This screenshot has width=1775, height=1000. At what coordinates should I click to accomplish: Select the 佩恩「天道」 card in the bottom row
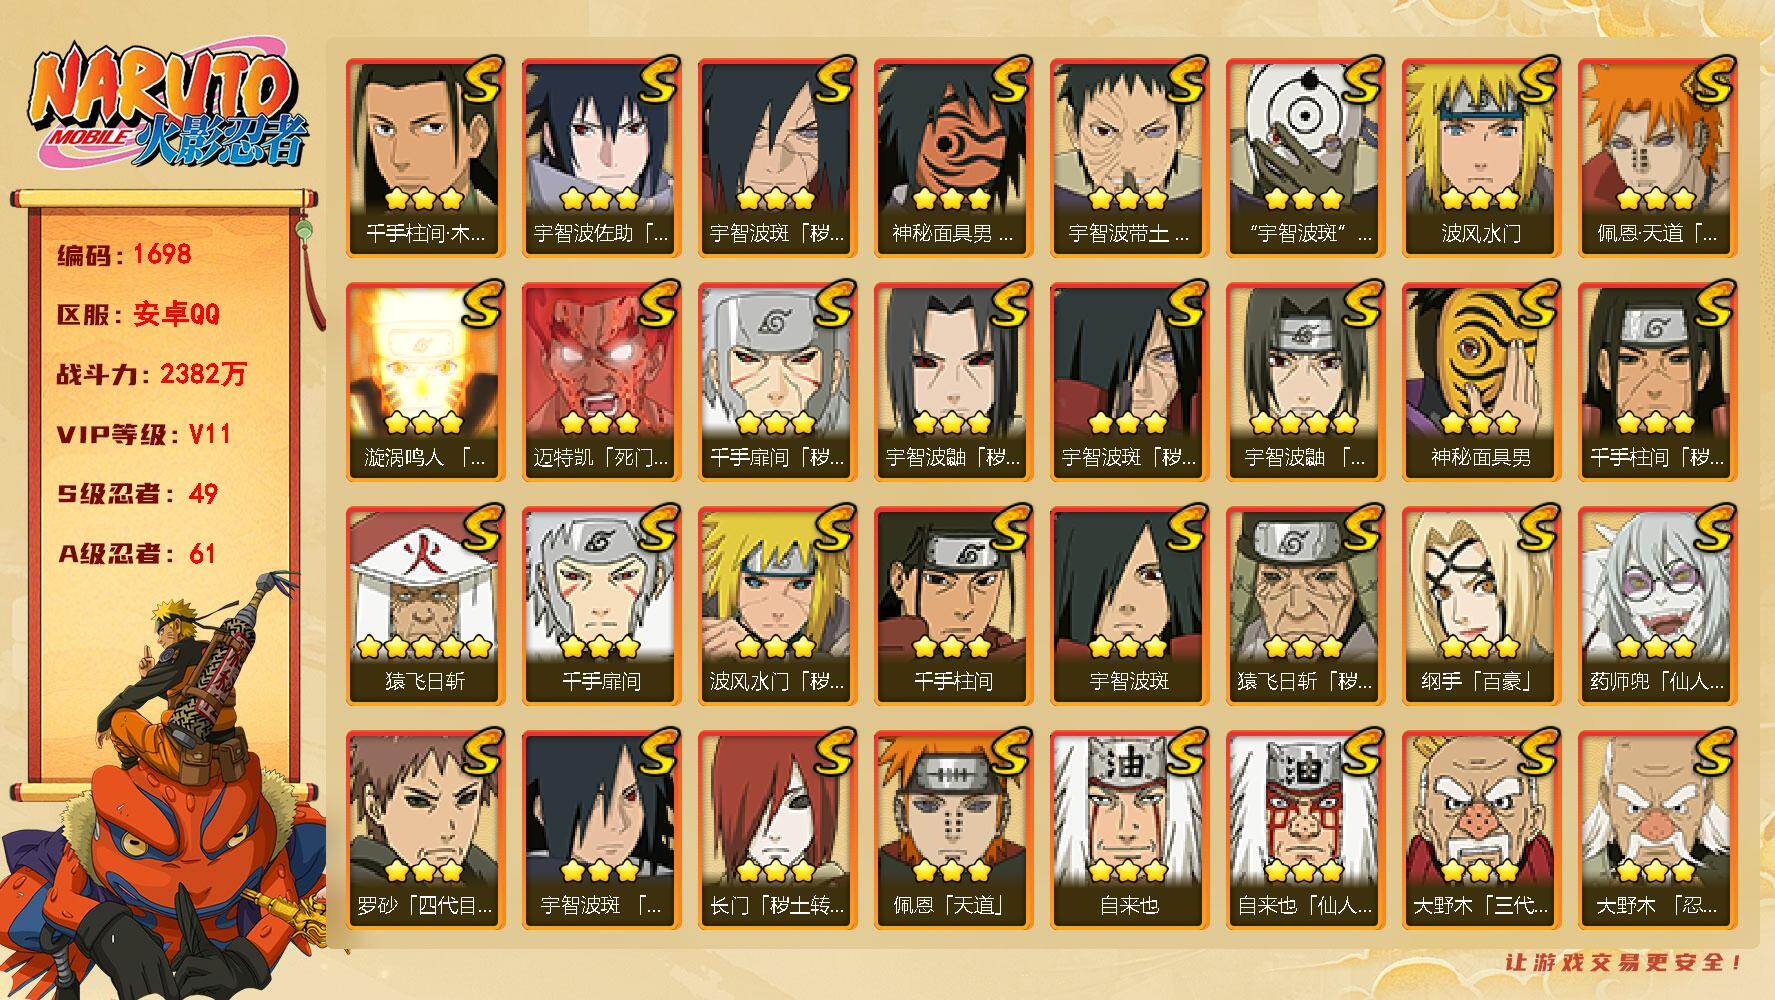click(x=952, y=829)
